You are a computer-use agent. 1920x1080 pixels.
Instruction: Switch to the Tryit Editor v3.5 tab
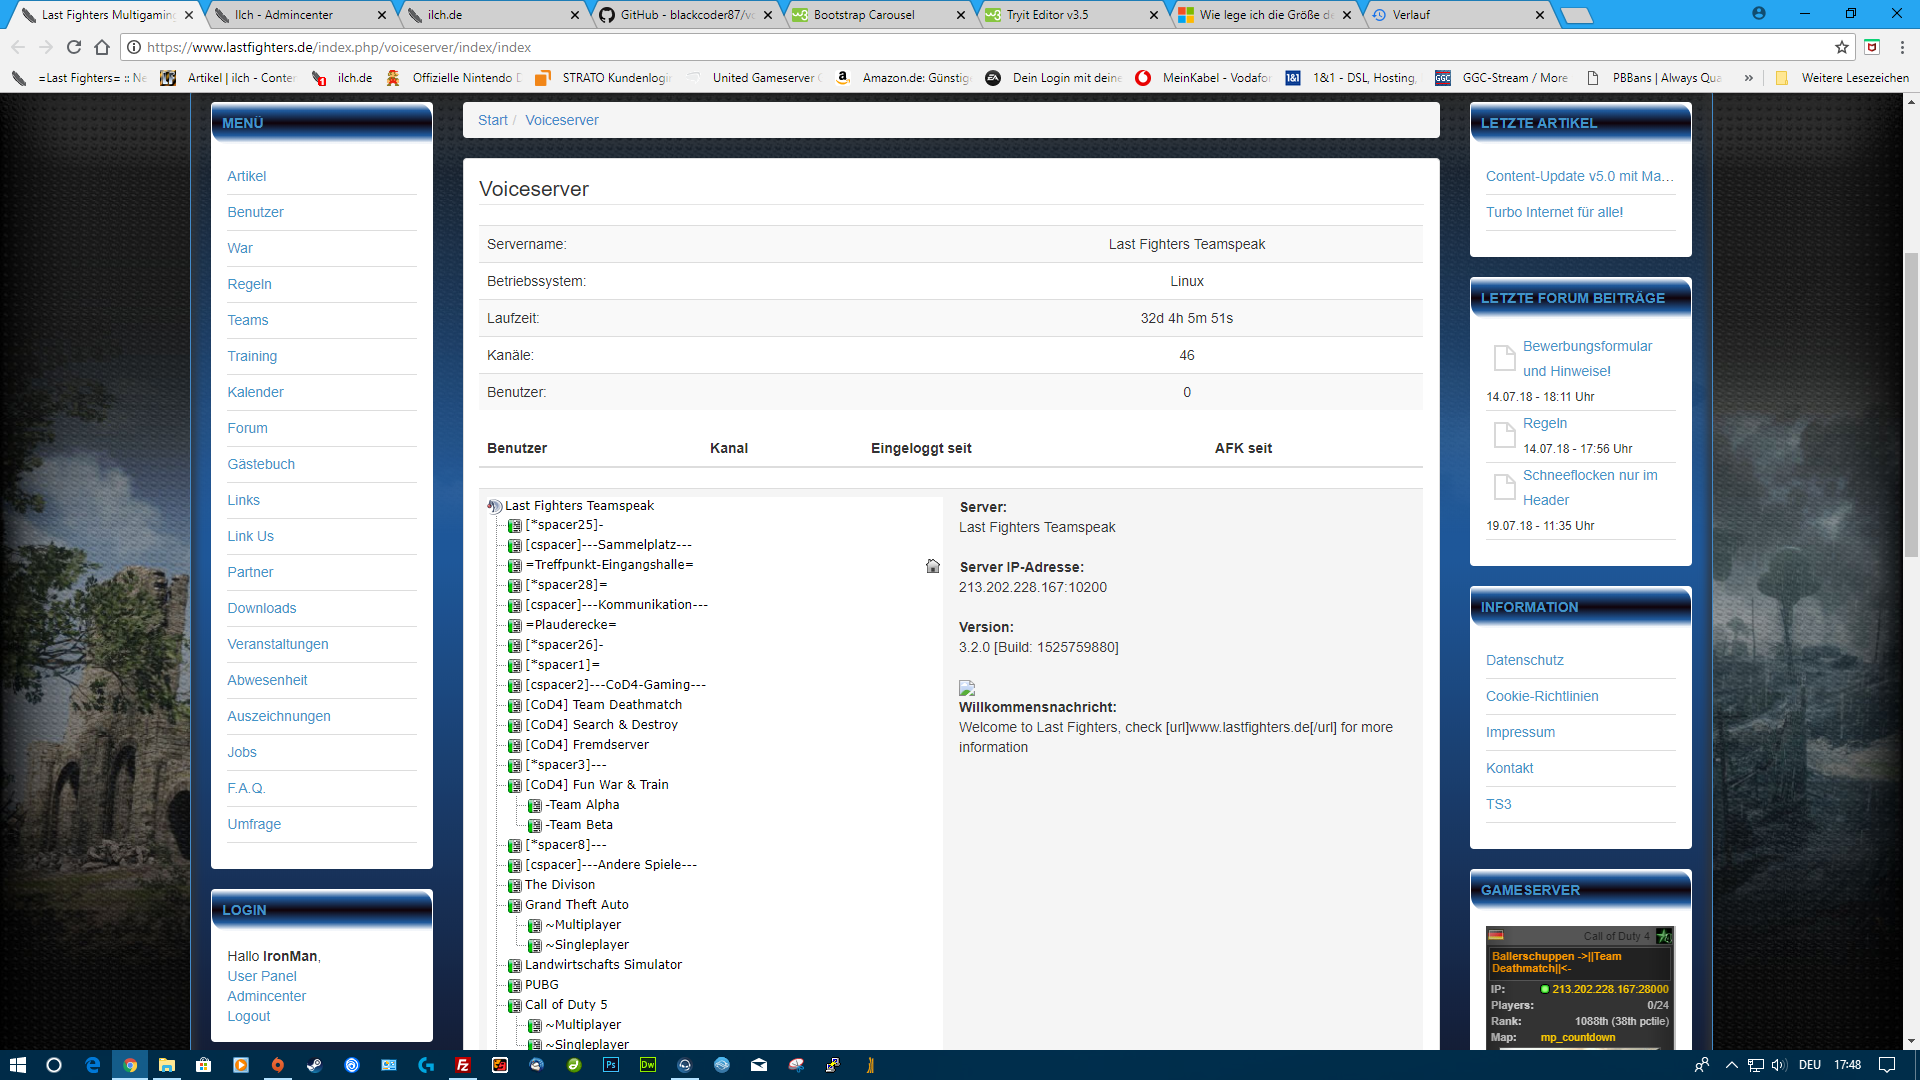click(x=1071, y=15)
